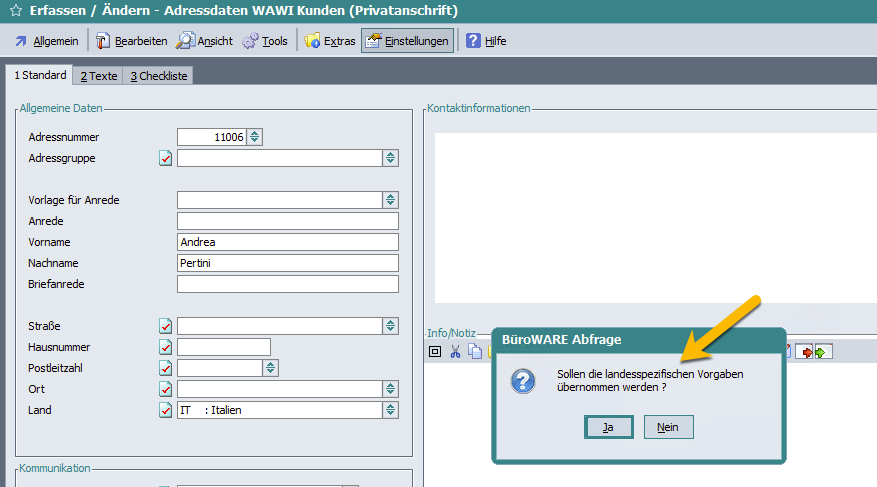Toggle the checkbox next to Adressgruppe
This screenshot has height=487, width=877.
click(166, 158)
